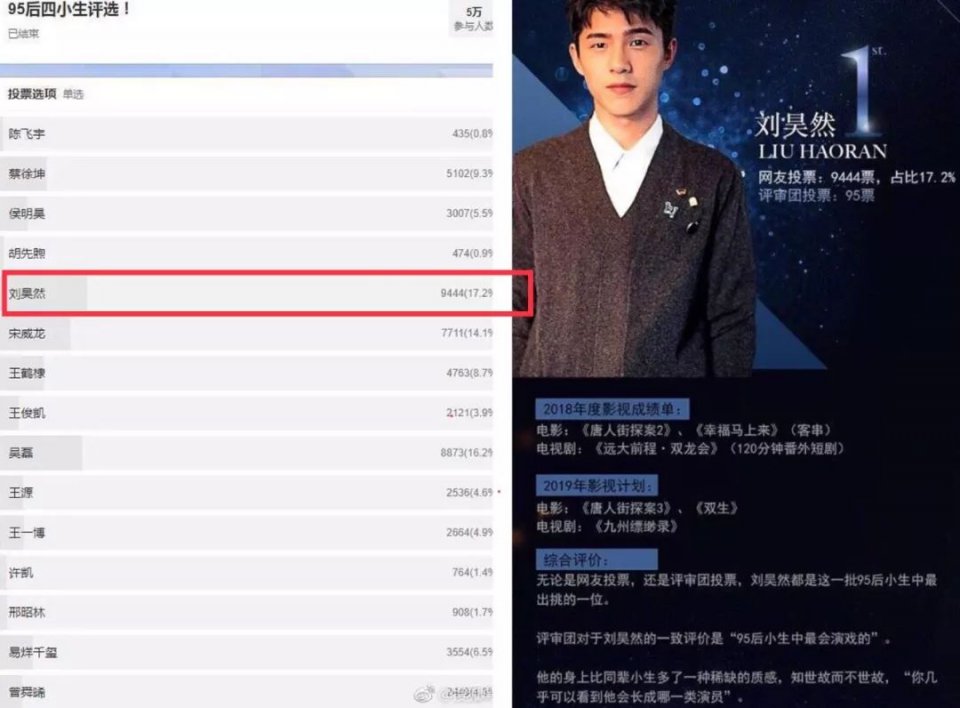Click the blue progress bar under the title
The width and height of the screenshot is (960, 708).
pyautogui.click(x=246, y=70)
